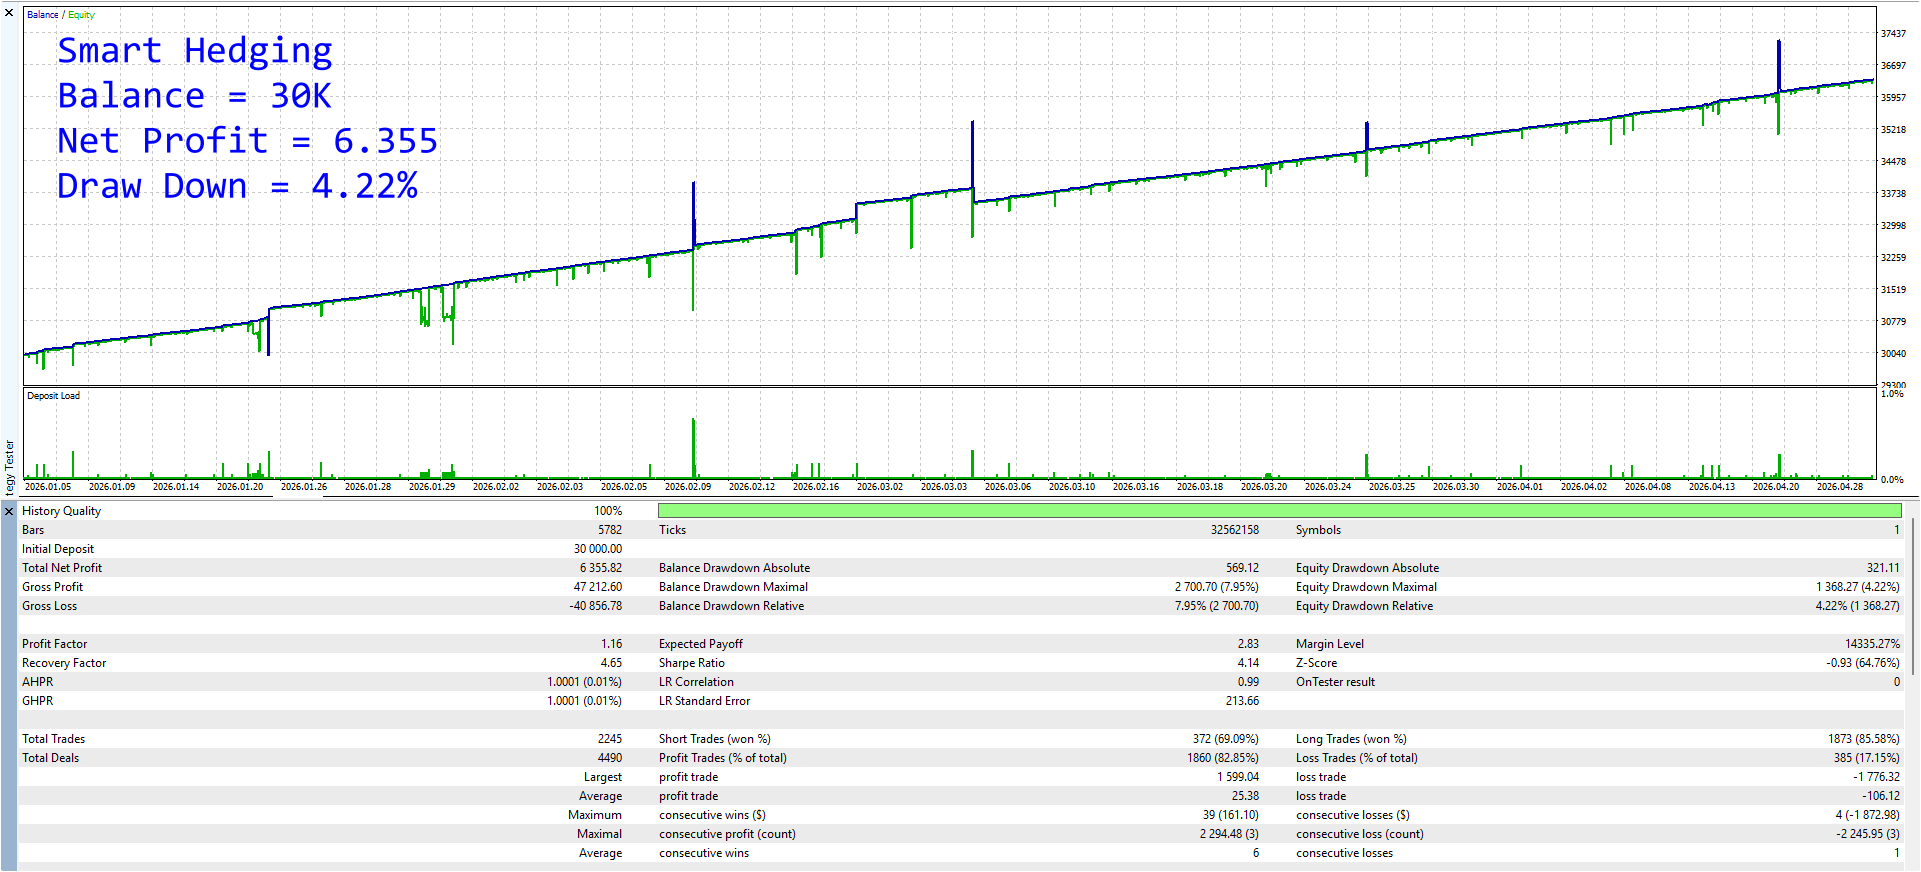1921x872 pixels.
Task: Select the Gross Profit value 47 212.60
Action: tap(598, 587)
